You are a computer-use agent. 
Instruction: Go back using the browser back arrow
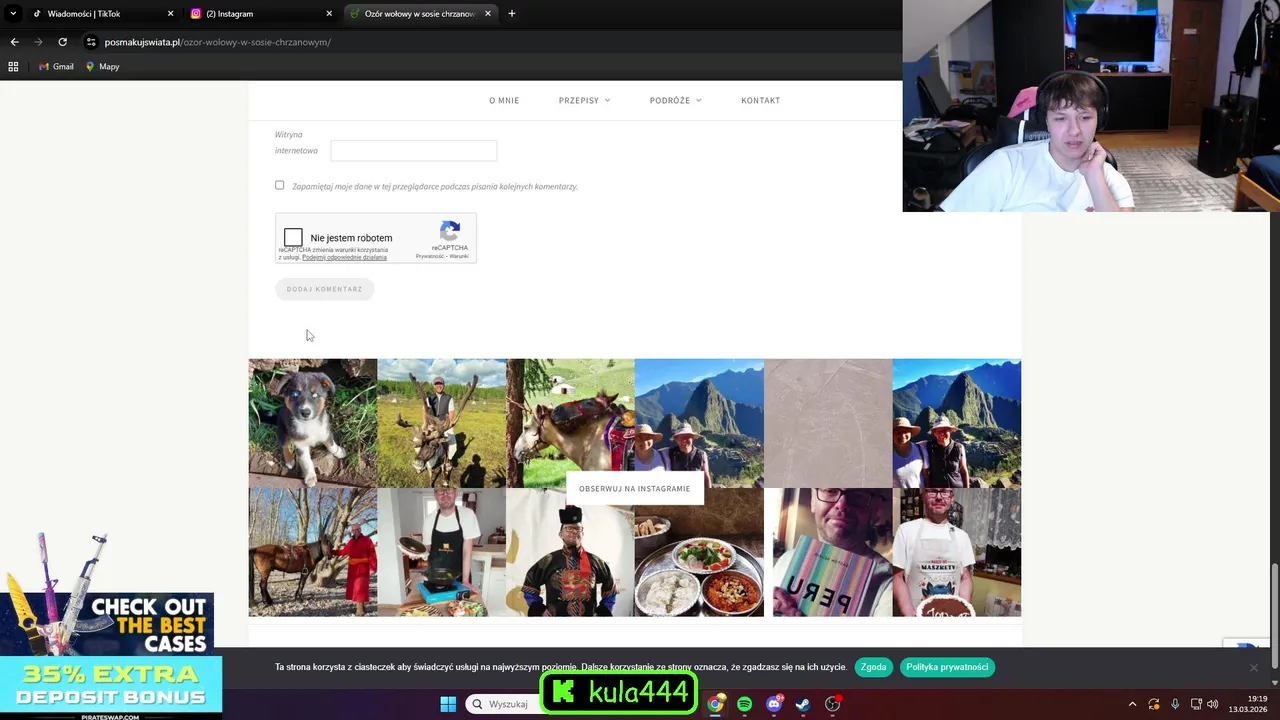pos(14,42)
